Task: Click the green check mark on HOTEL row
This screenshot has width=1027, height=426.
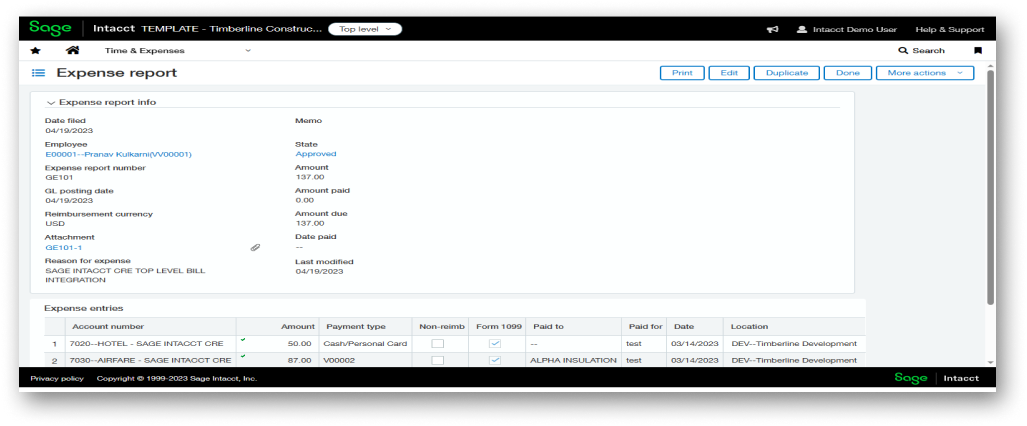Action: click(x=243, y=339)
